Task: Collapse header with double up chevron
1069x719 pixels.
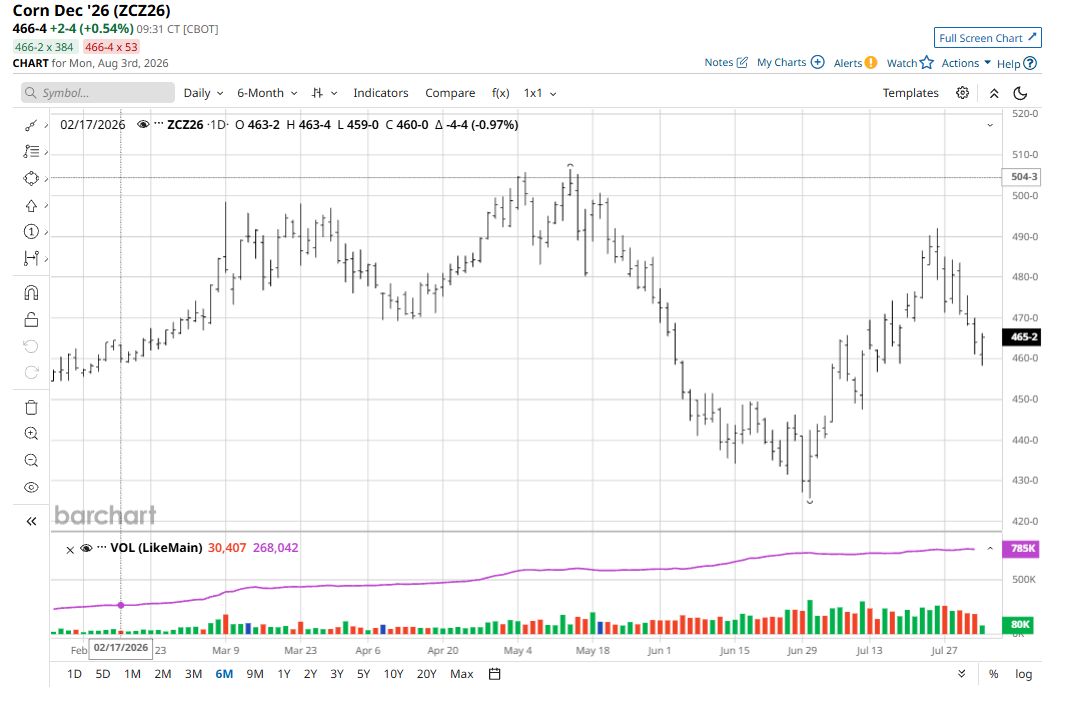Action: [x=994, y=93]
